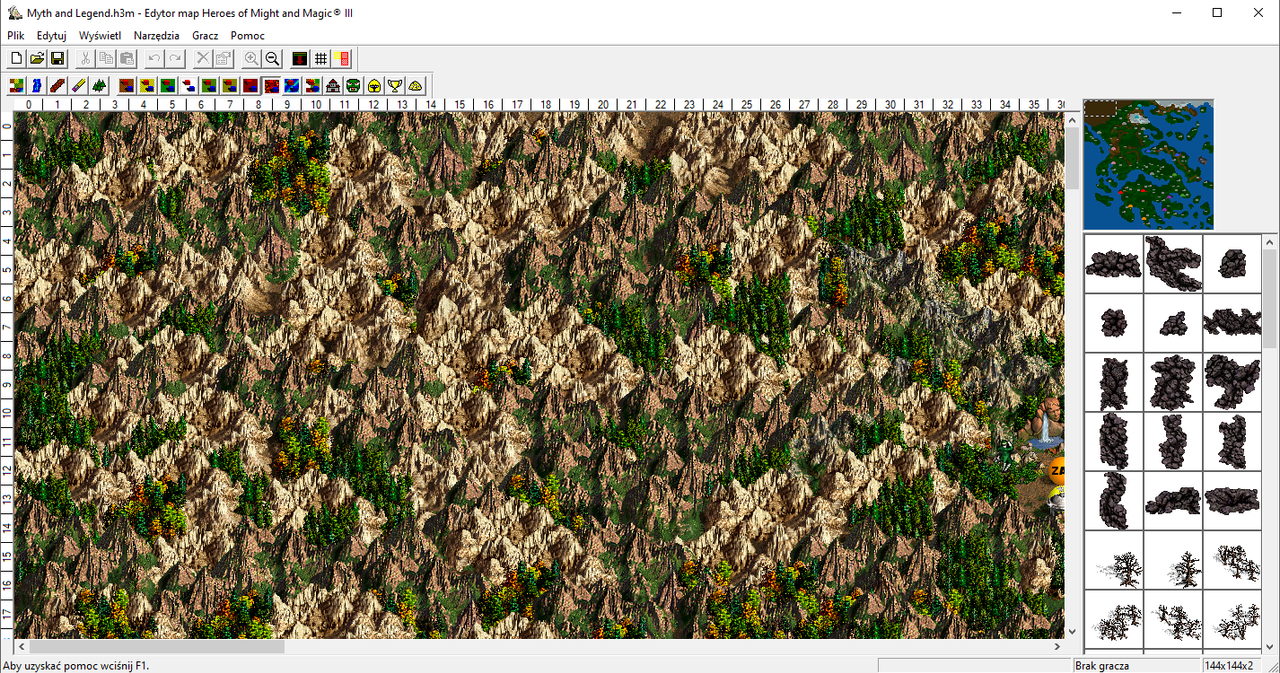Show dirt terrain objects palette
Screen dimensions: 1280x673
click(x=126, y=86)
